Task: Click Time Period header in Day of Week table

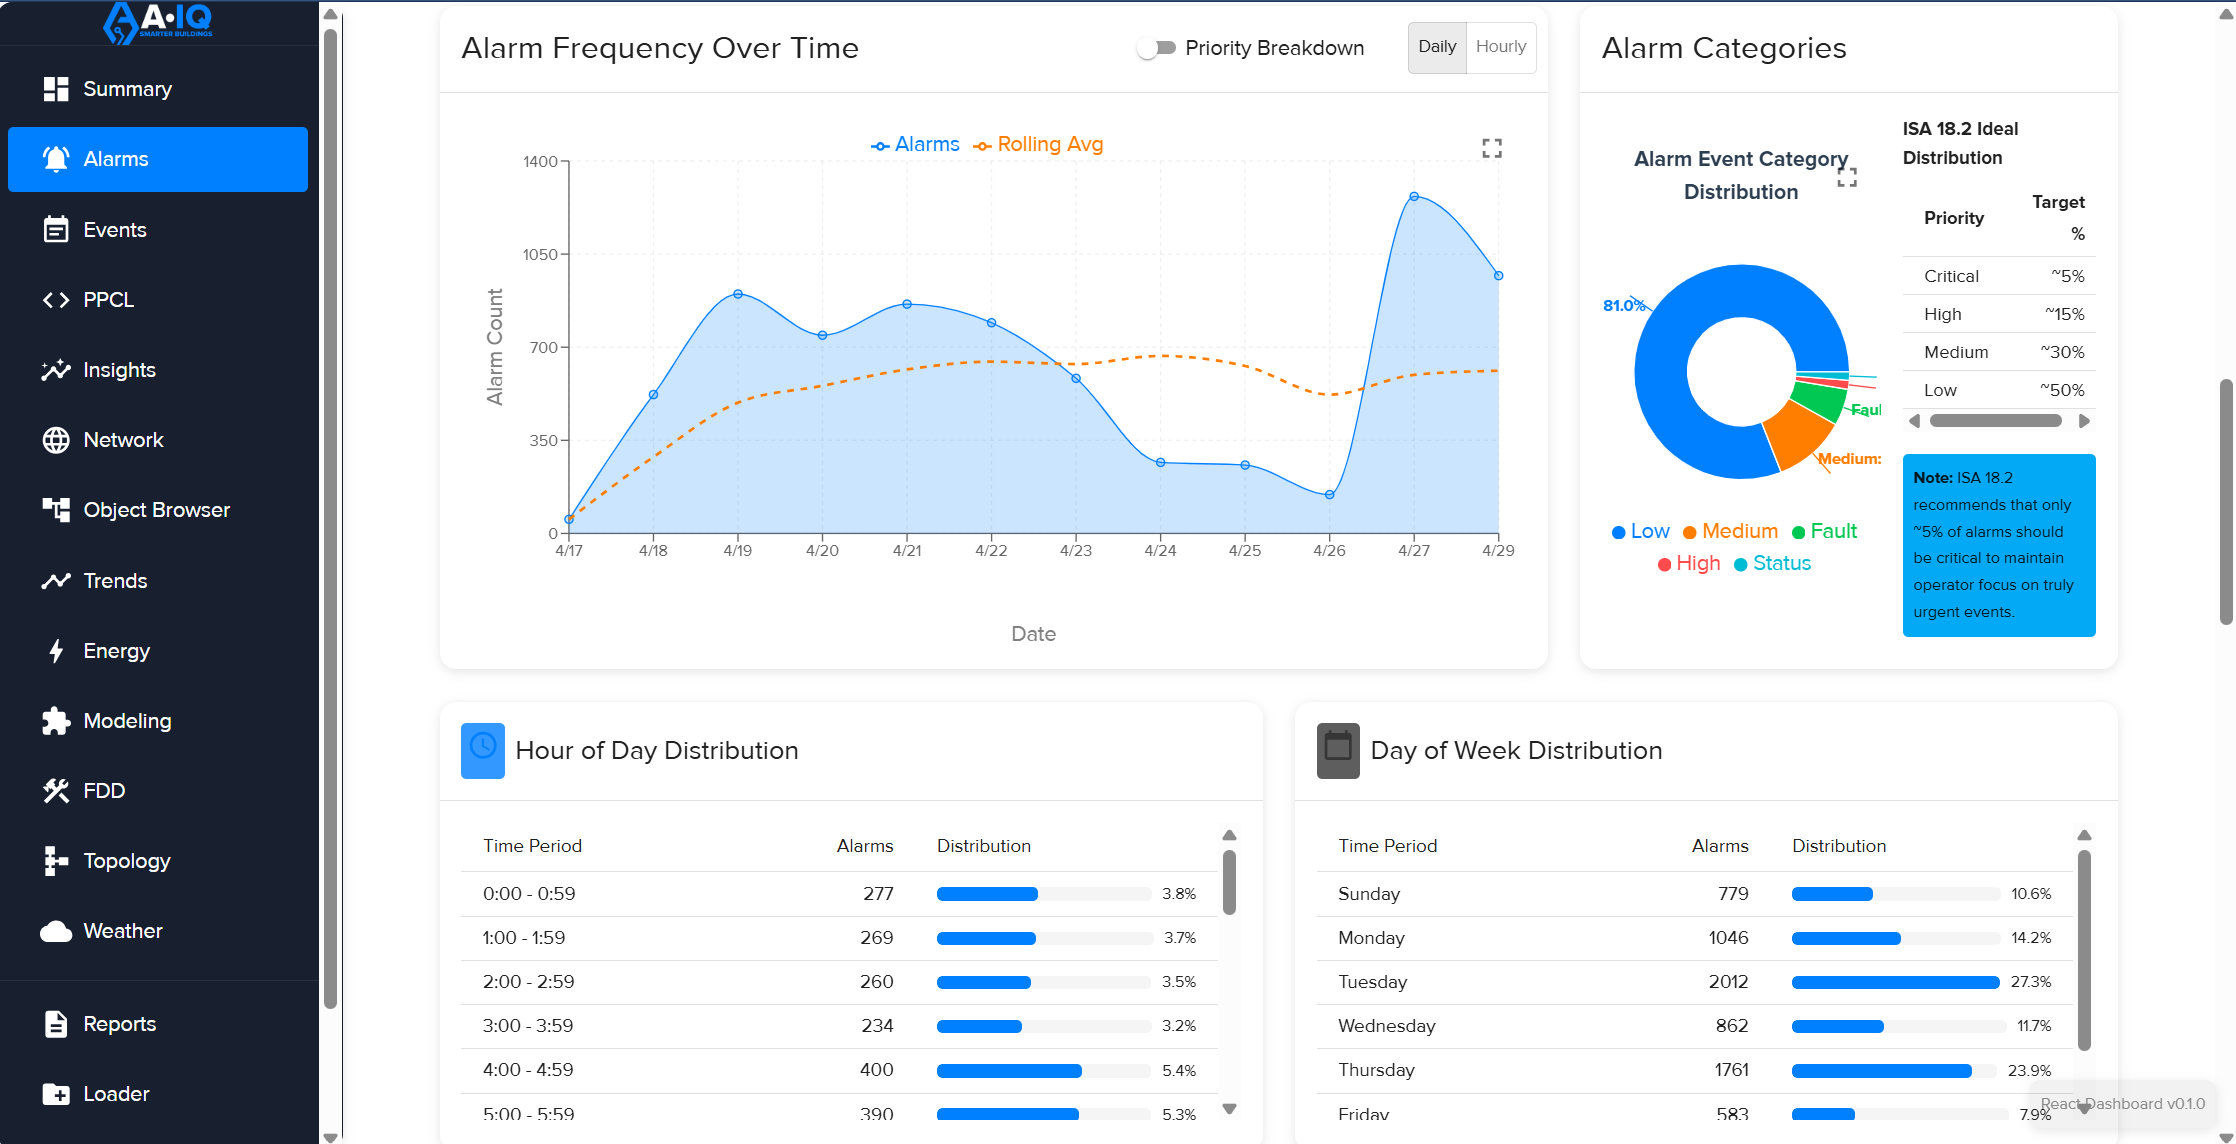Action: pos(1387,846)
